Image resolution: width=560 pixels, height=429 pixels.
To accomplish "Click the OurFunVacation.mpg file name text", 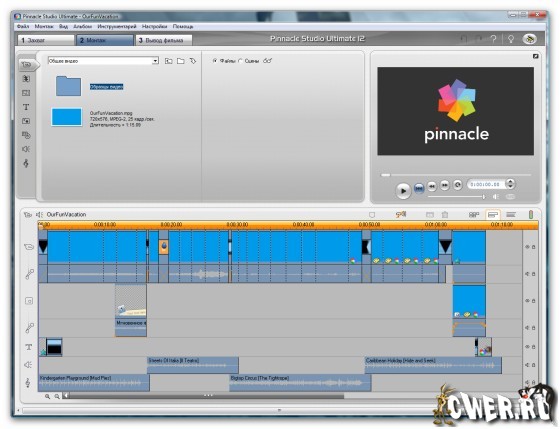I will point(111,113).
